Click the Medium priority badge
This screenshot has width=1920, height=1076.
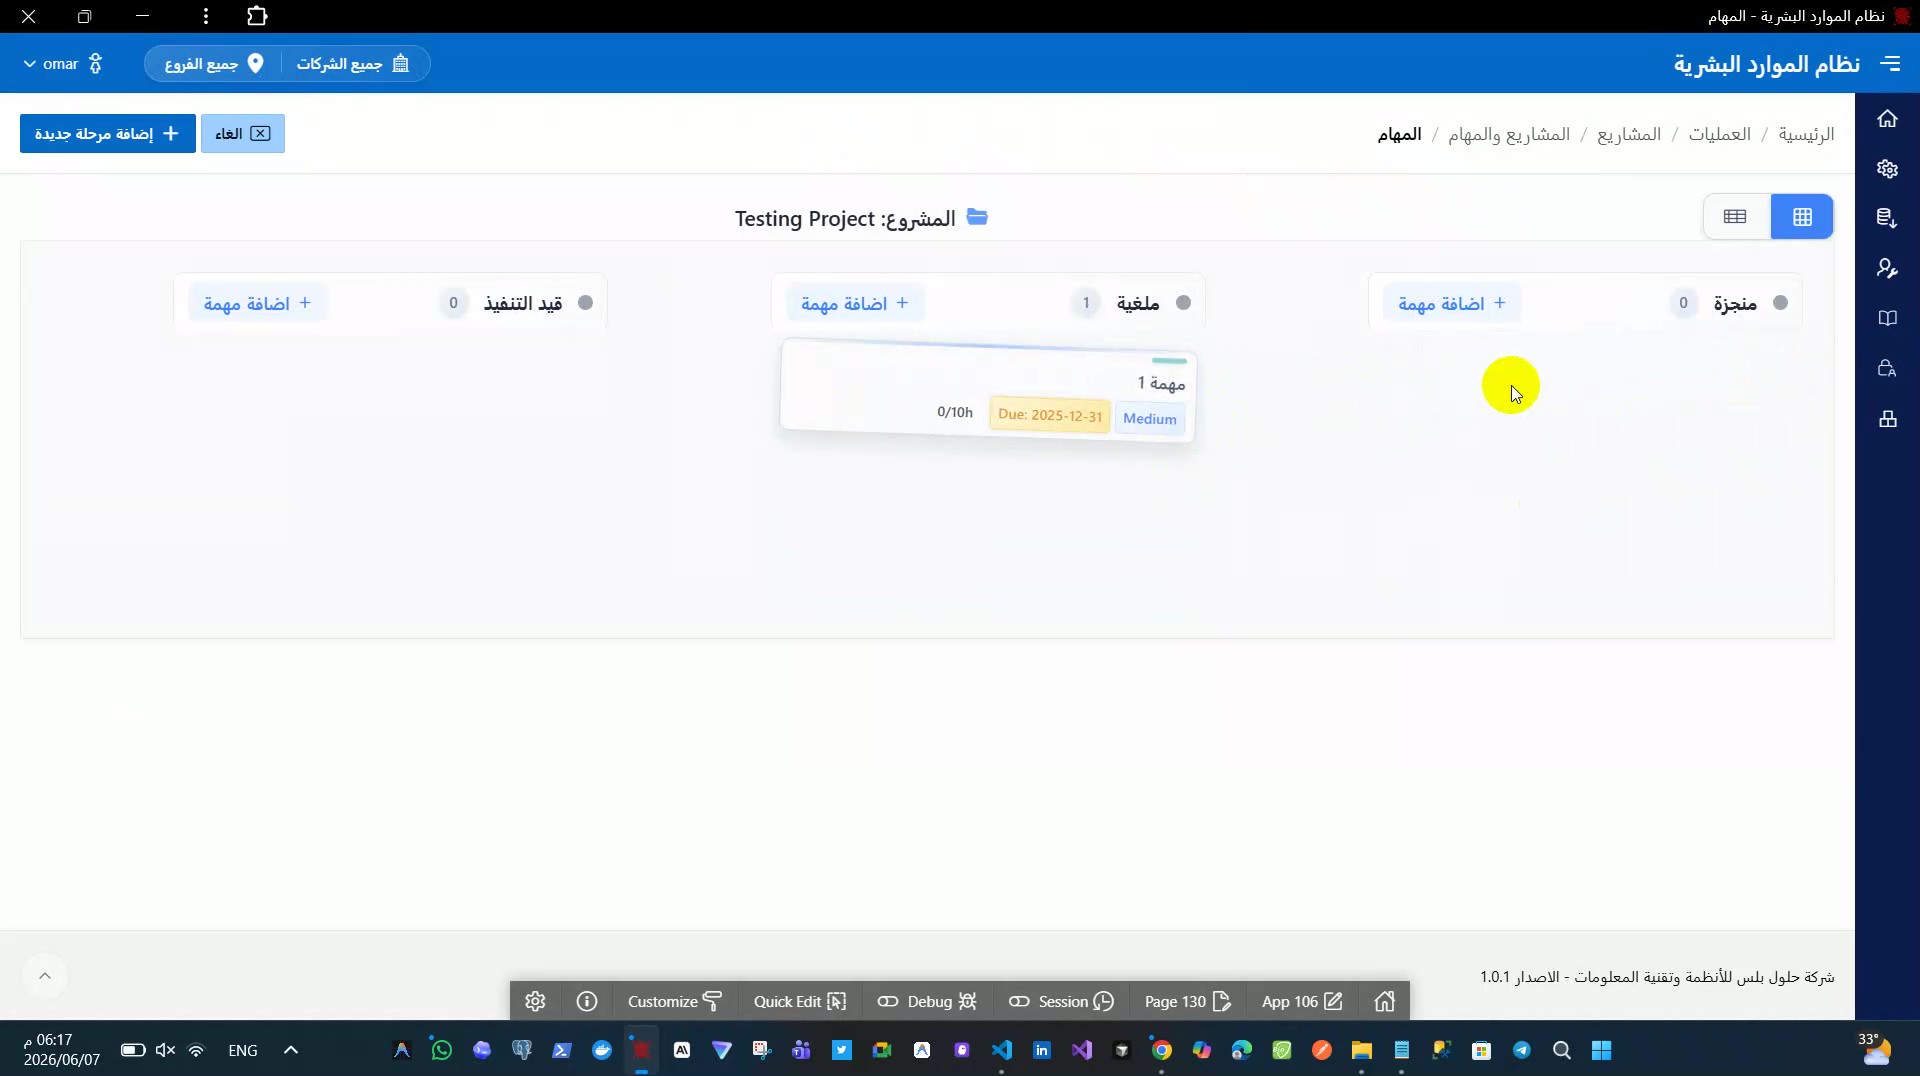coord(1150,419)
